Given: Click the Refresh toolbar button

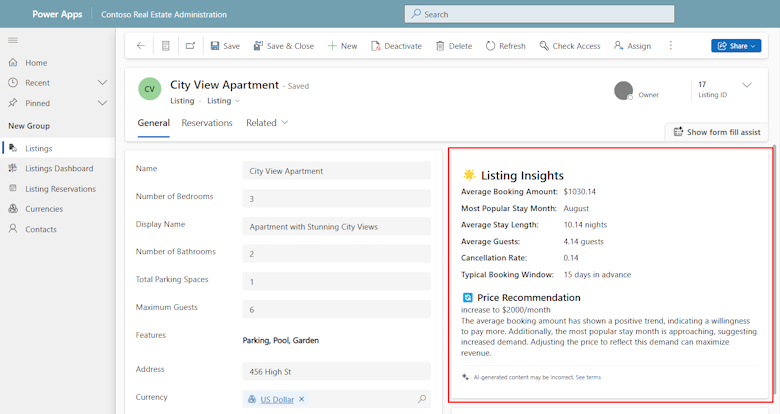Looking at the screenshot, I should point(505,46).
